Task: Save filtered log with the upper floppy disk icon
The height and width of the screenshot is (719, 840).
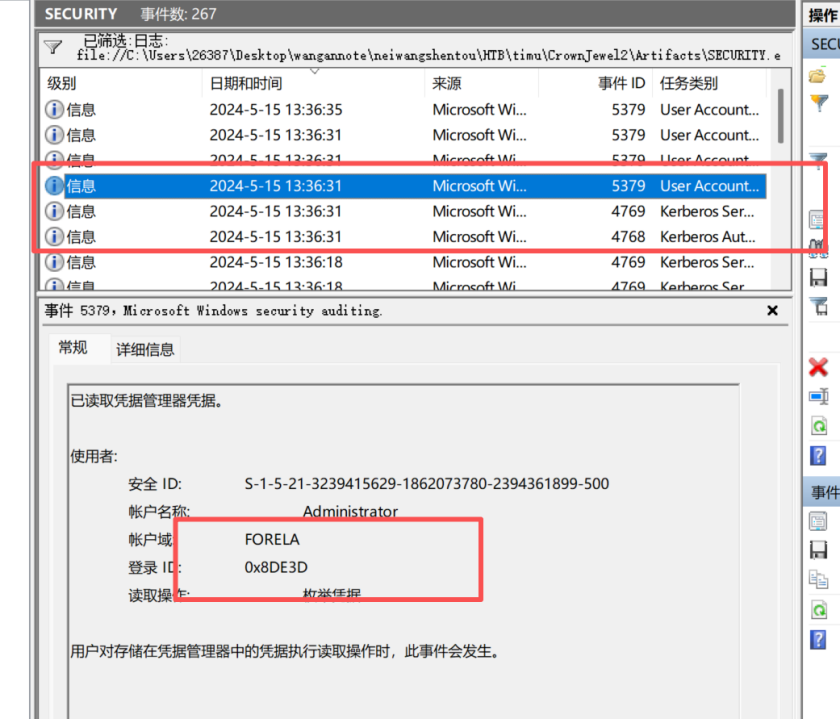Action: pos(819,277)
